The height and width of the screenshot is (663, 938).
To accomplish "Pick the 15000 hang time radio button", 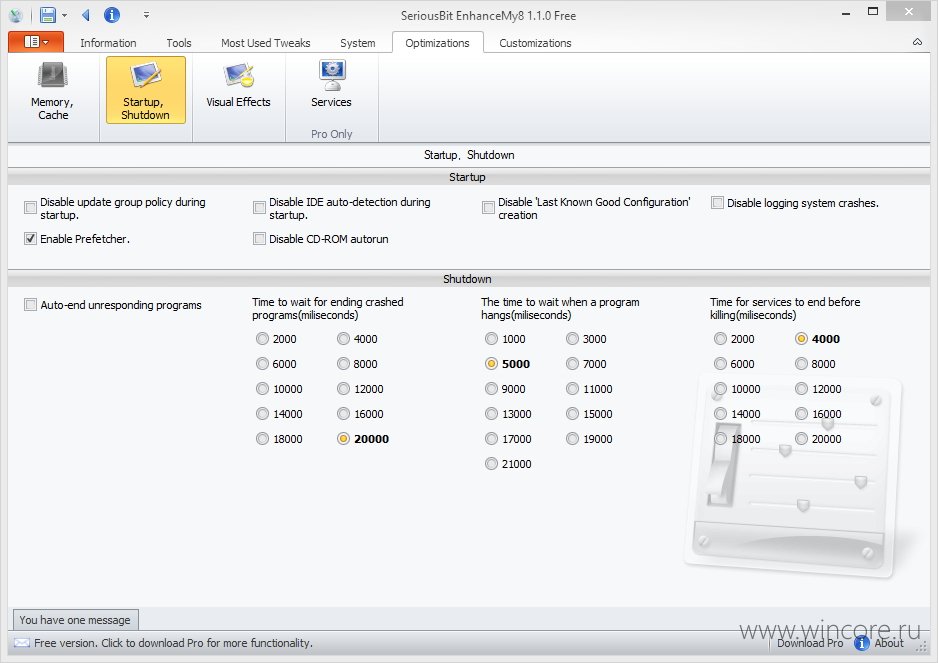I will click(x=572, y=414).
